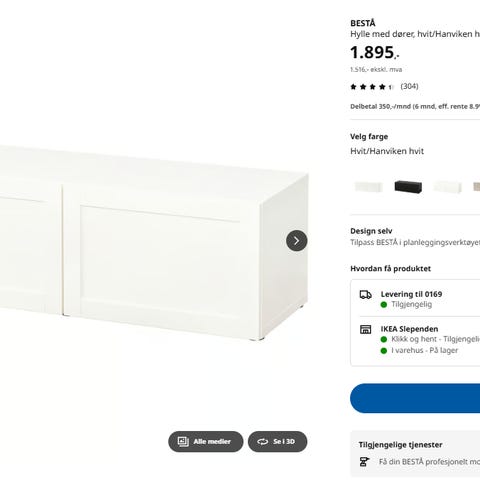The width and height of the screenshot is (480, 480).
Task: Open the 304 reviews link
Action: [409, 86]
